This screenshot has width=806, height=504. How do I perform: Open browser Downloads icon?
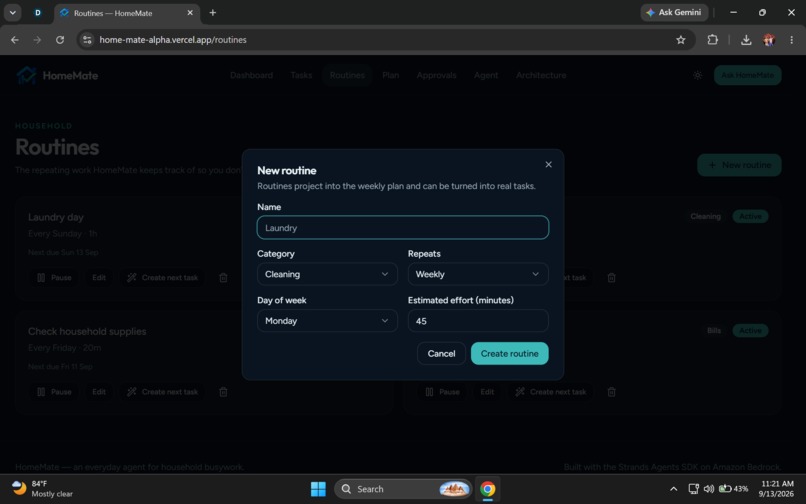746,40
